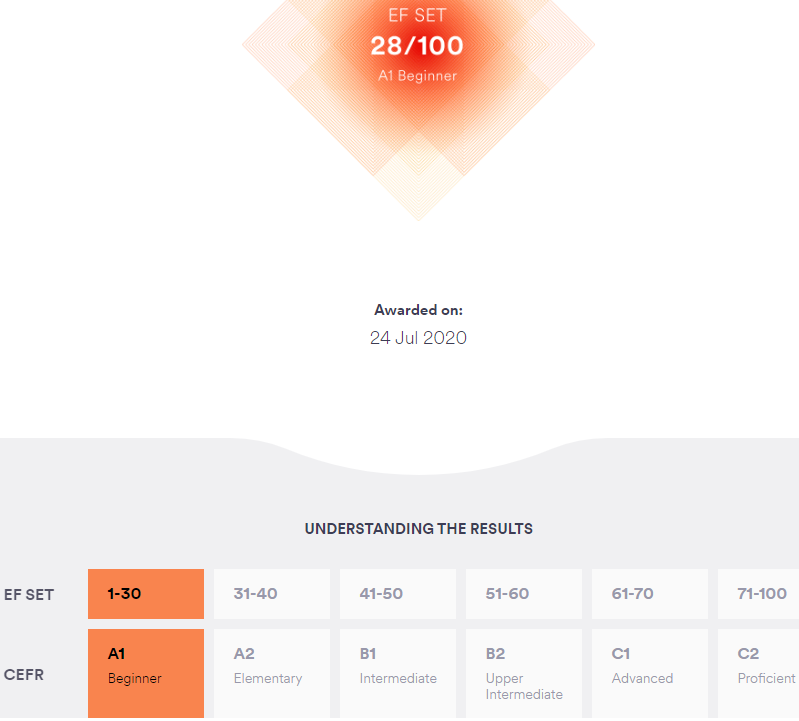Screen dimensions: 799x721
Task: Select the highlighted 1-30 score range cell
Action: (x=146, y=594)
